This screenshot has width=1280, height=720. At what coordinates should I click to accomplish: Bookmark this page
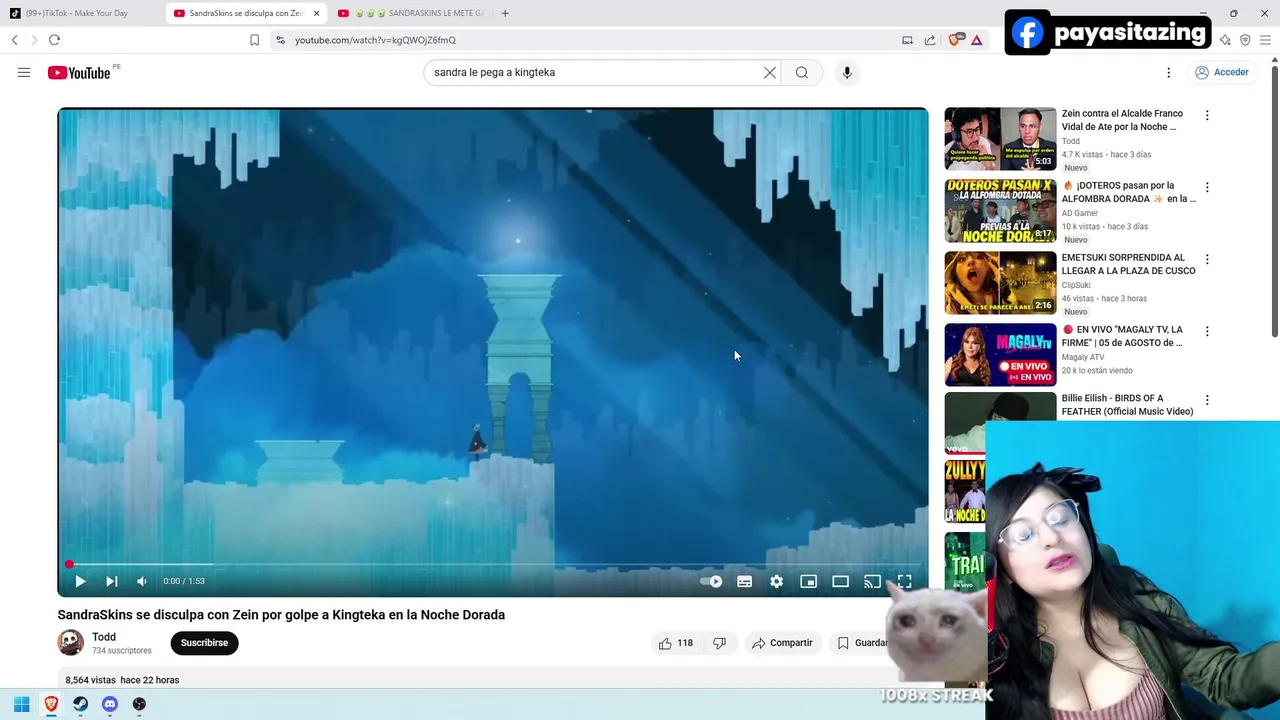click(254, 40)
